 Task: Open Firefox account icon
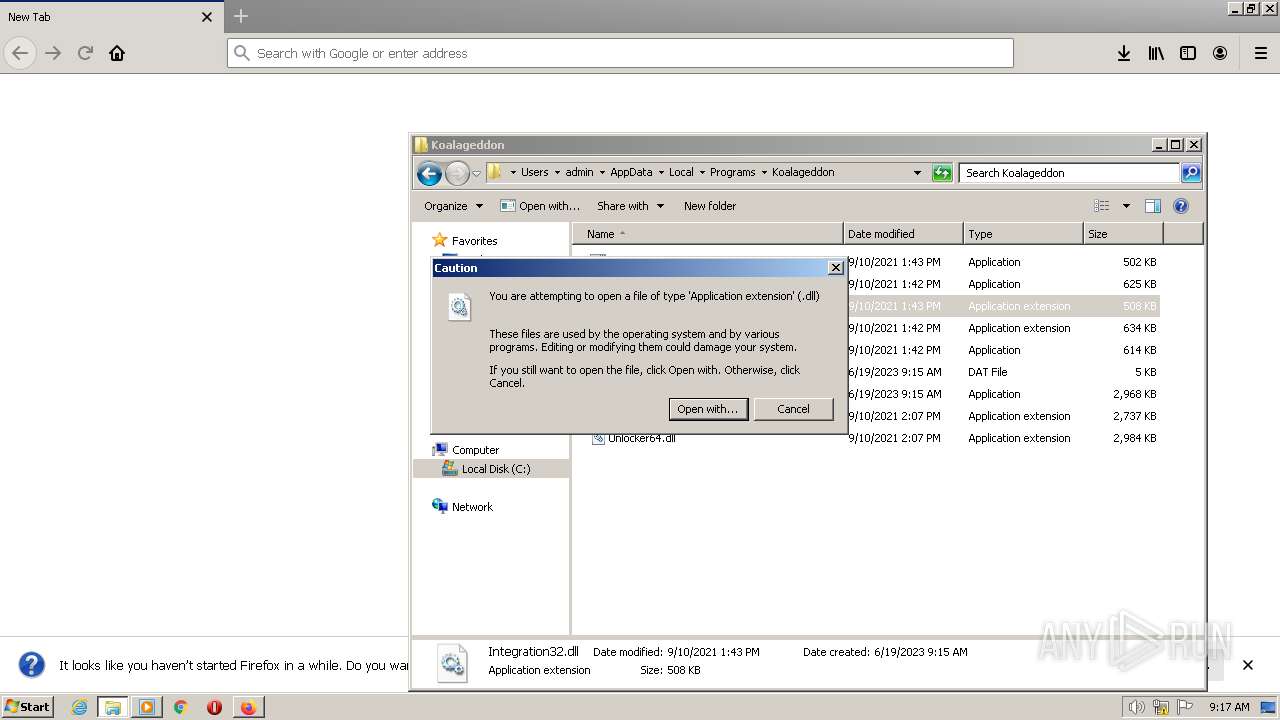coord(1220,53)
